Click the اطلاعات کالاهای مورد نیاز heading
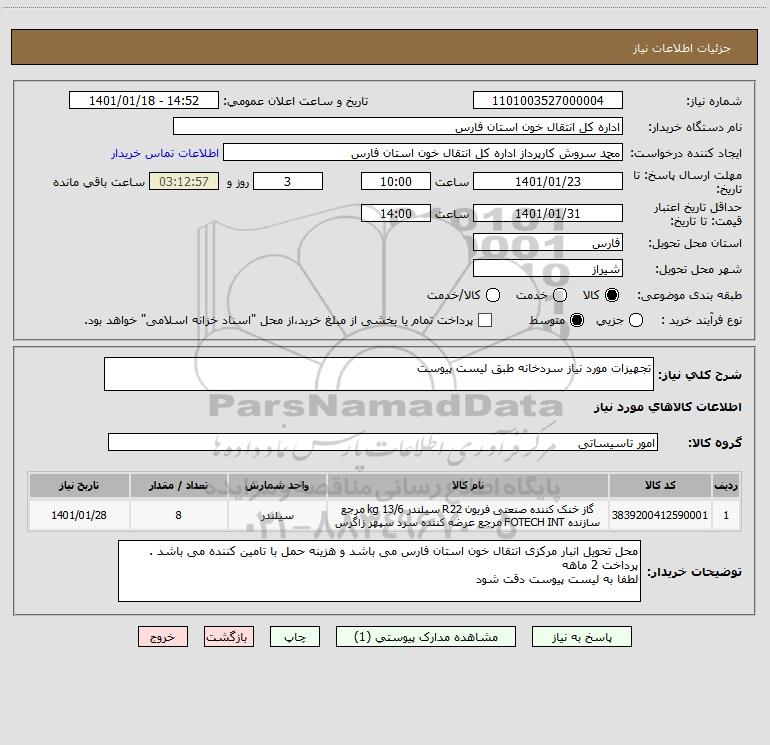770x745 pixels. tap(668, 407)
